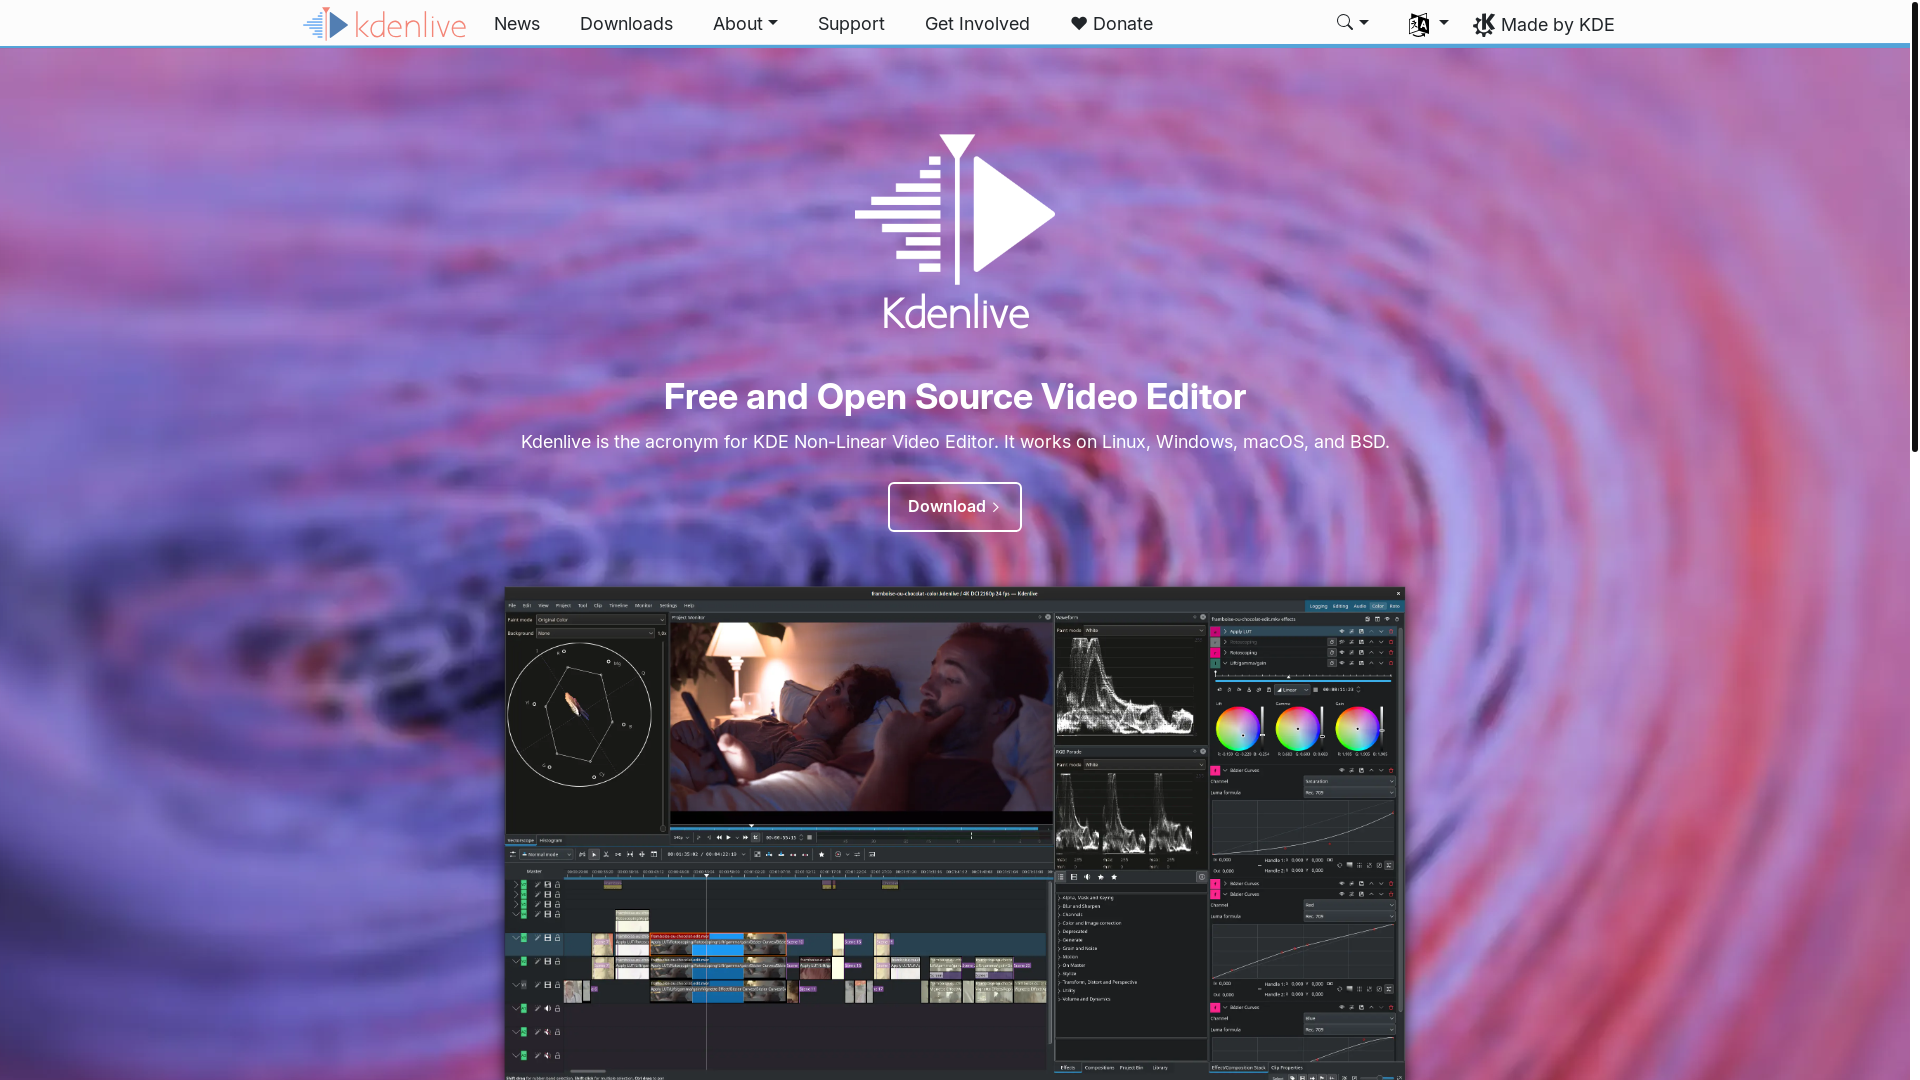Image resolution: width=1920 pixels, height=1080 pixels.
Task: Click the 'Free and Open Source Video Editor' heading
Action: 955,397
